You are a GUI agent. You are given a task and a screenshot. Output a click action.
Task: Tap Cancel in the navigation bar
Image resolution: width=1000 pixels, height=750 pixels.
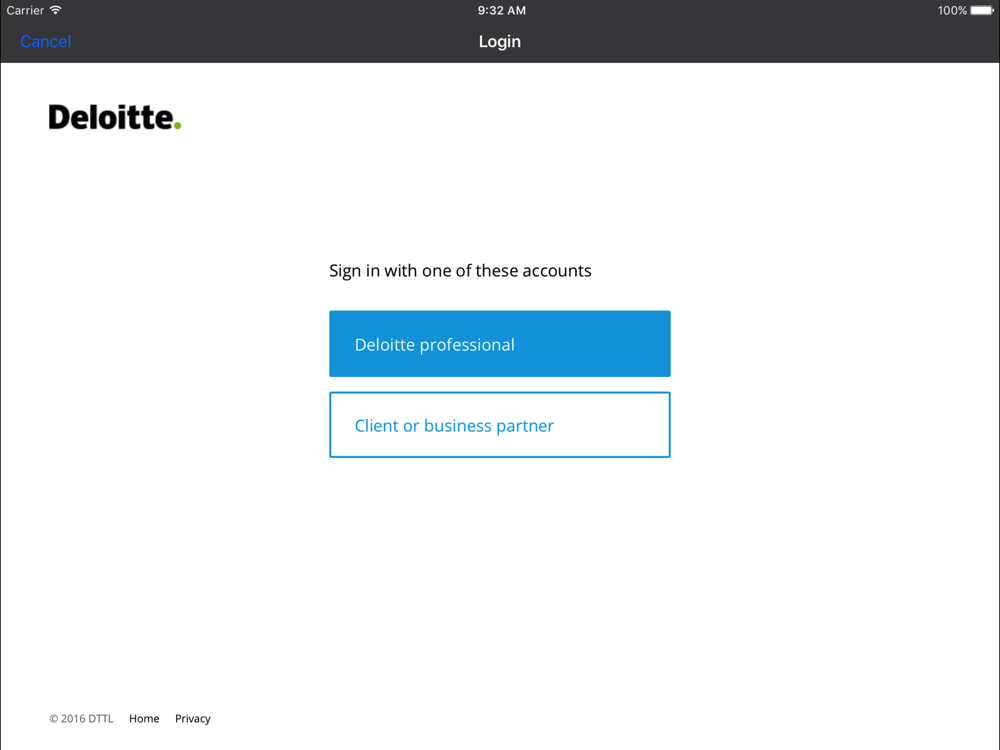(x=45, y=41)
